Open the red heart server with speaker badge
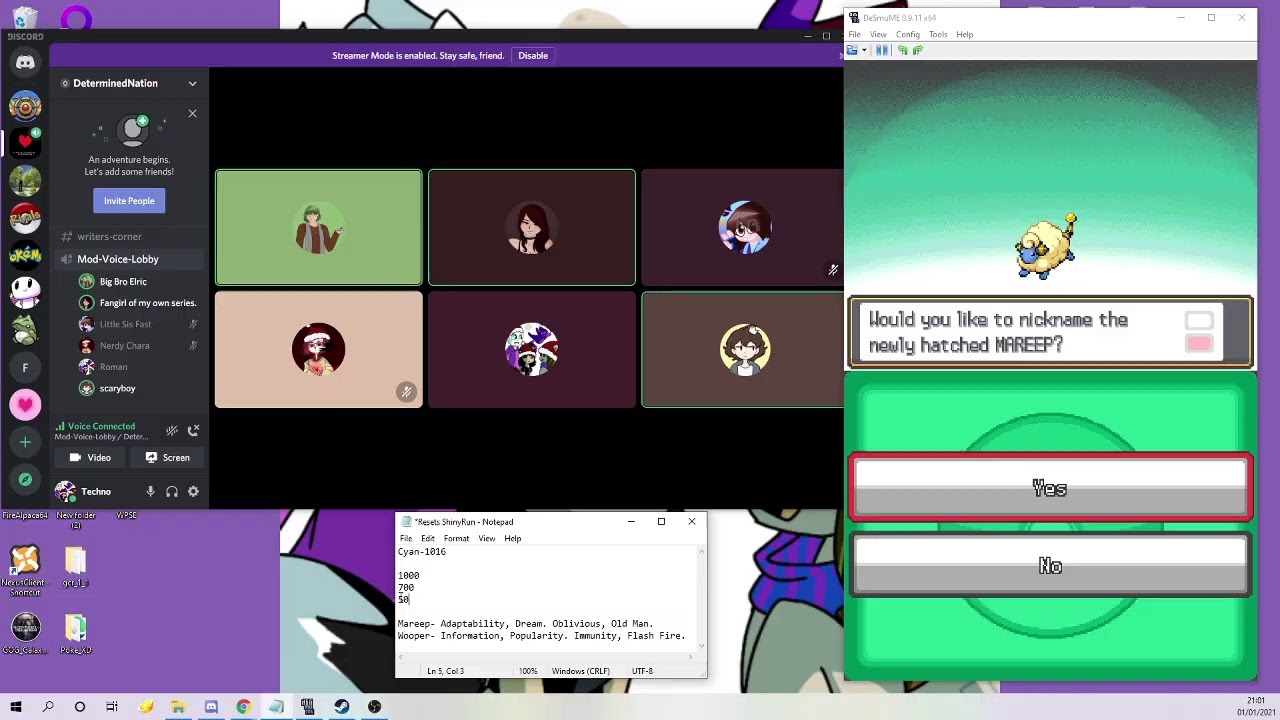This screenshot has height=720, width=1280. coord(25,142)
